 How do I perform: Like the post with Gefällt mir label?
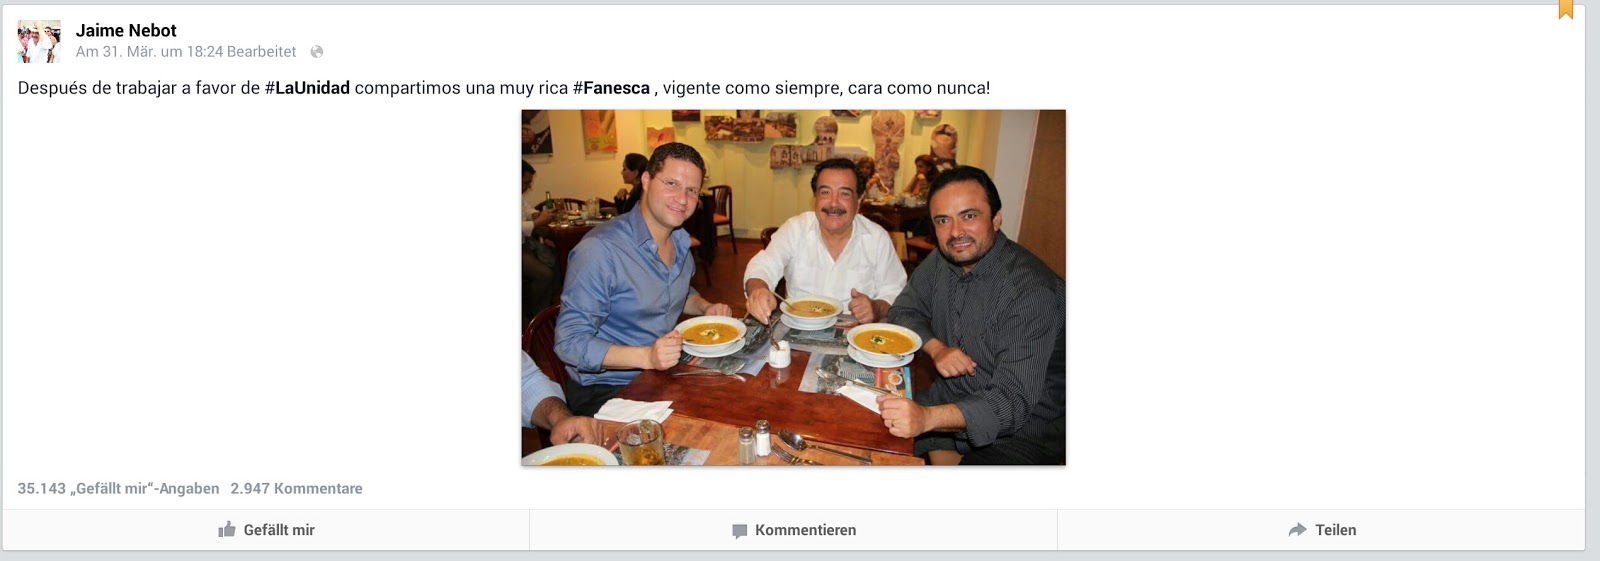(279, 530)
